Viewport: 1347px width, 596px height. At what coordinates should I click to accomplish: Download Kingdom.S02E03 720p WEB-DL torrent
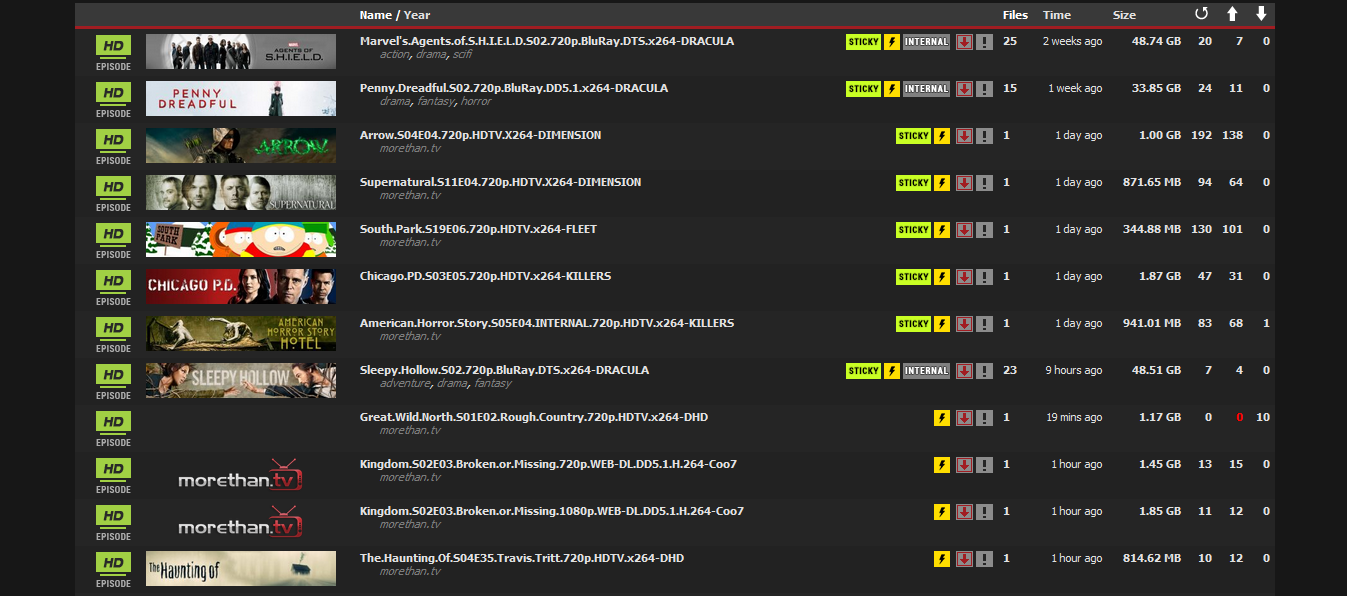coord(964,465)
